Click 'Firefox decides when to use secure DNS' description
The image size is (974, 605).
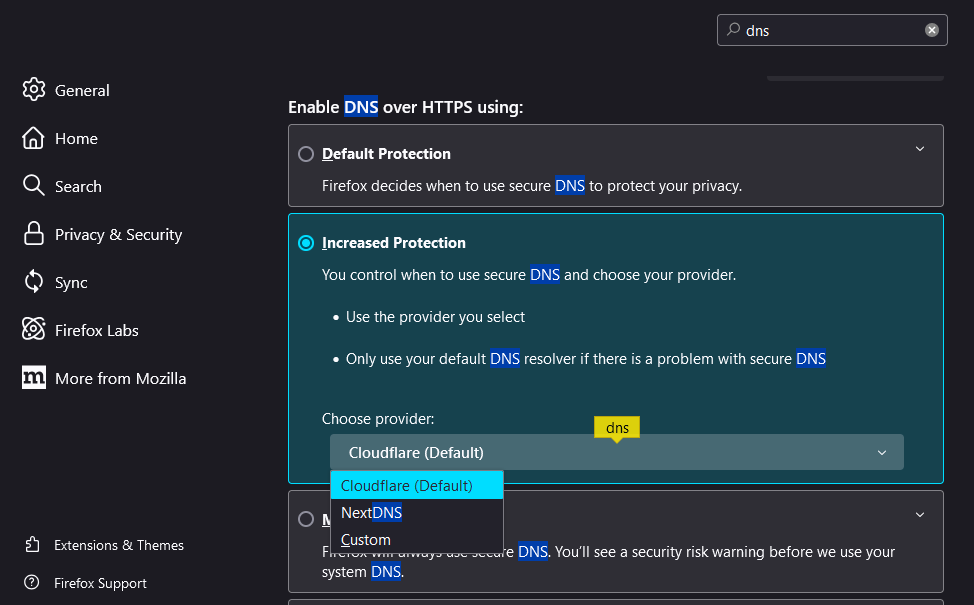tap(532, 186)
